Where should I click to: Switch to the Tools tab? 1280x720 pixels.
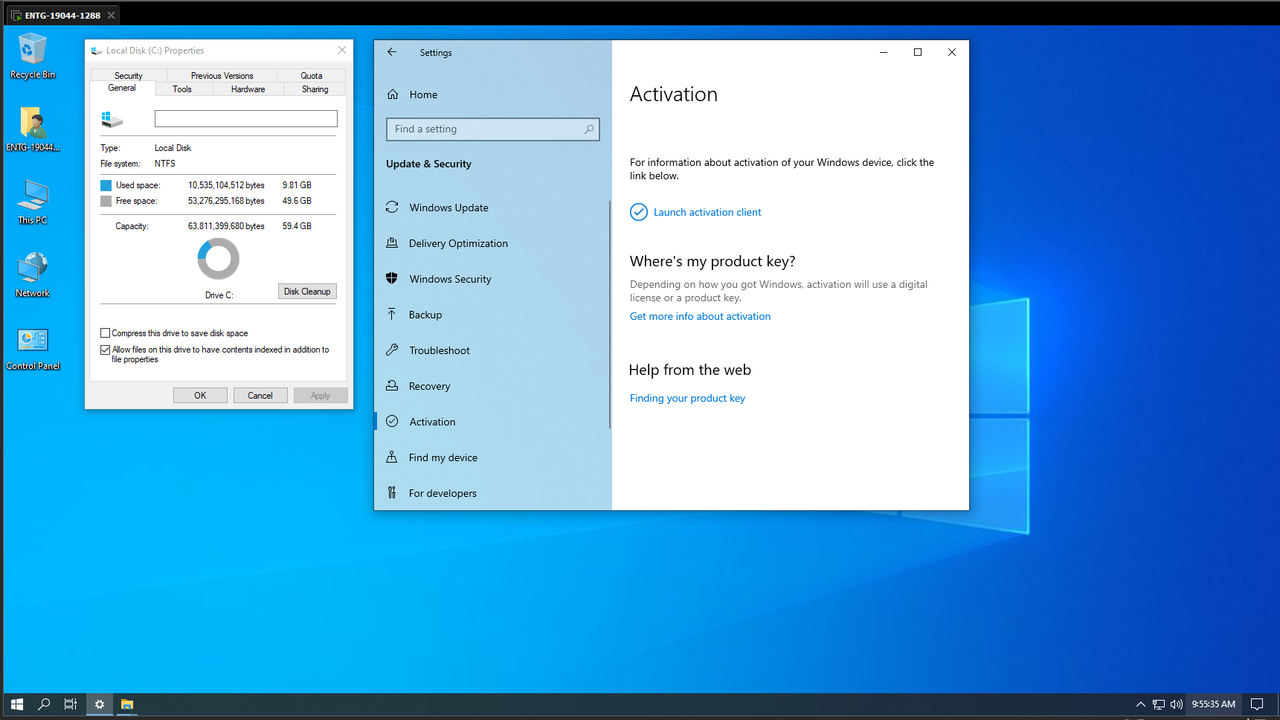point(182,89)
